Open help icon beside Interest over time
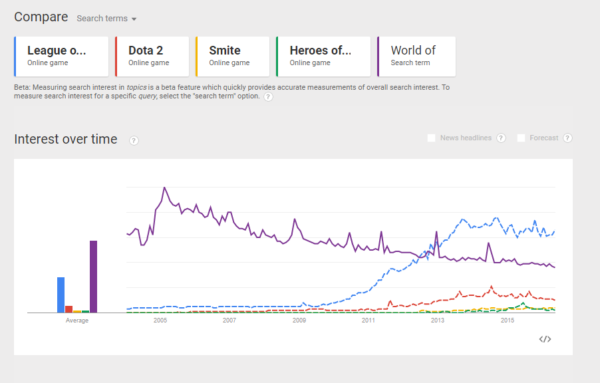The height and width of the screenshot is (383, 600). click(134, 140)
